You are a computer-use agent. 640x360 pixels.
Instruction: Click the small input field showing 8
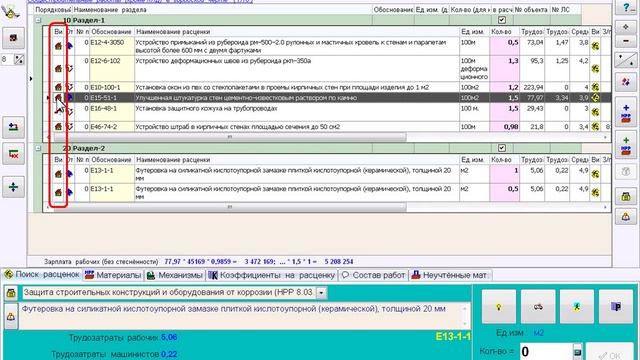pyautogui.click(x=7, y=60)
